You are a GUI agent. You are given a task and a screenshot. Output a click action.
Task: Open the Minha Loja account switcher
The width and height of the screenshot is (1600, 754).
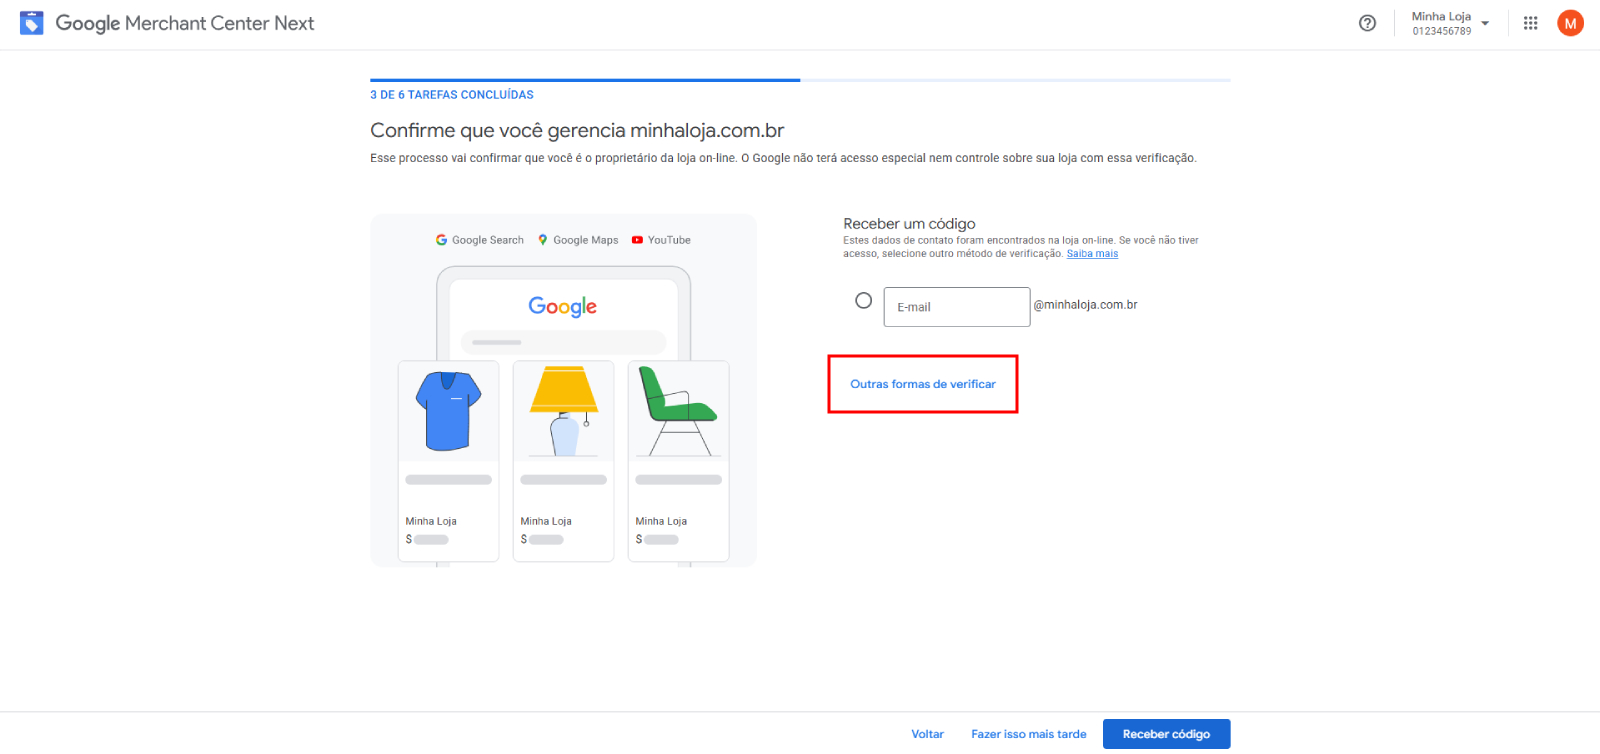(1443, 22)
